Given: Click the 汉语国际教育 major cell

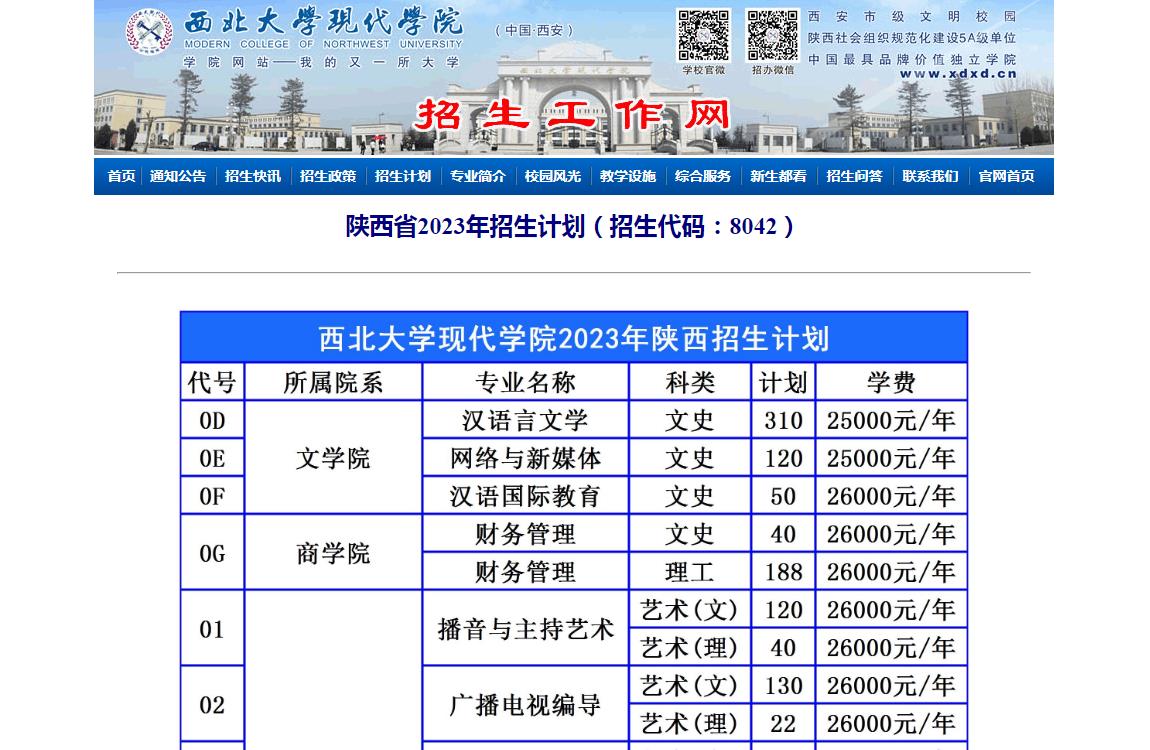Looking at the screenshot, I should (525, 496).
